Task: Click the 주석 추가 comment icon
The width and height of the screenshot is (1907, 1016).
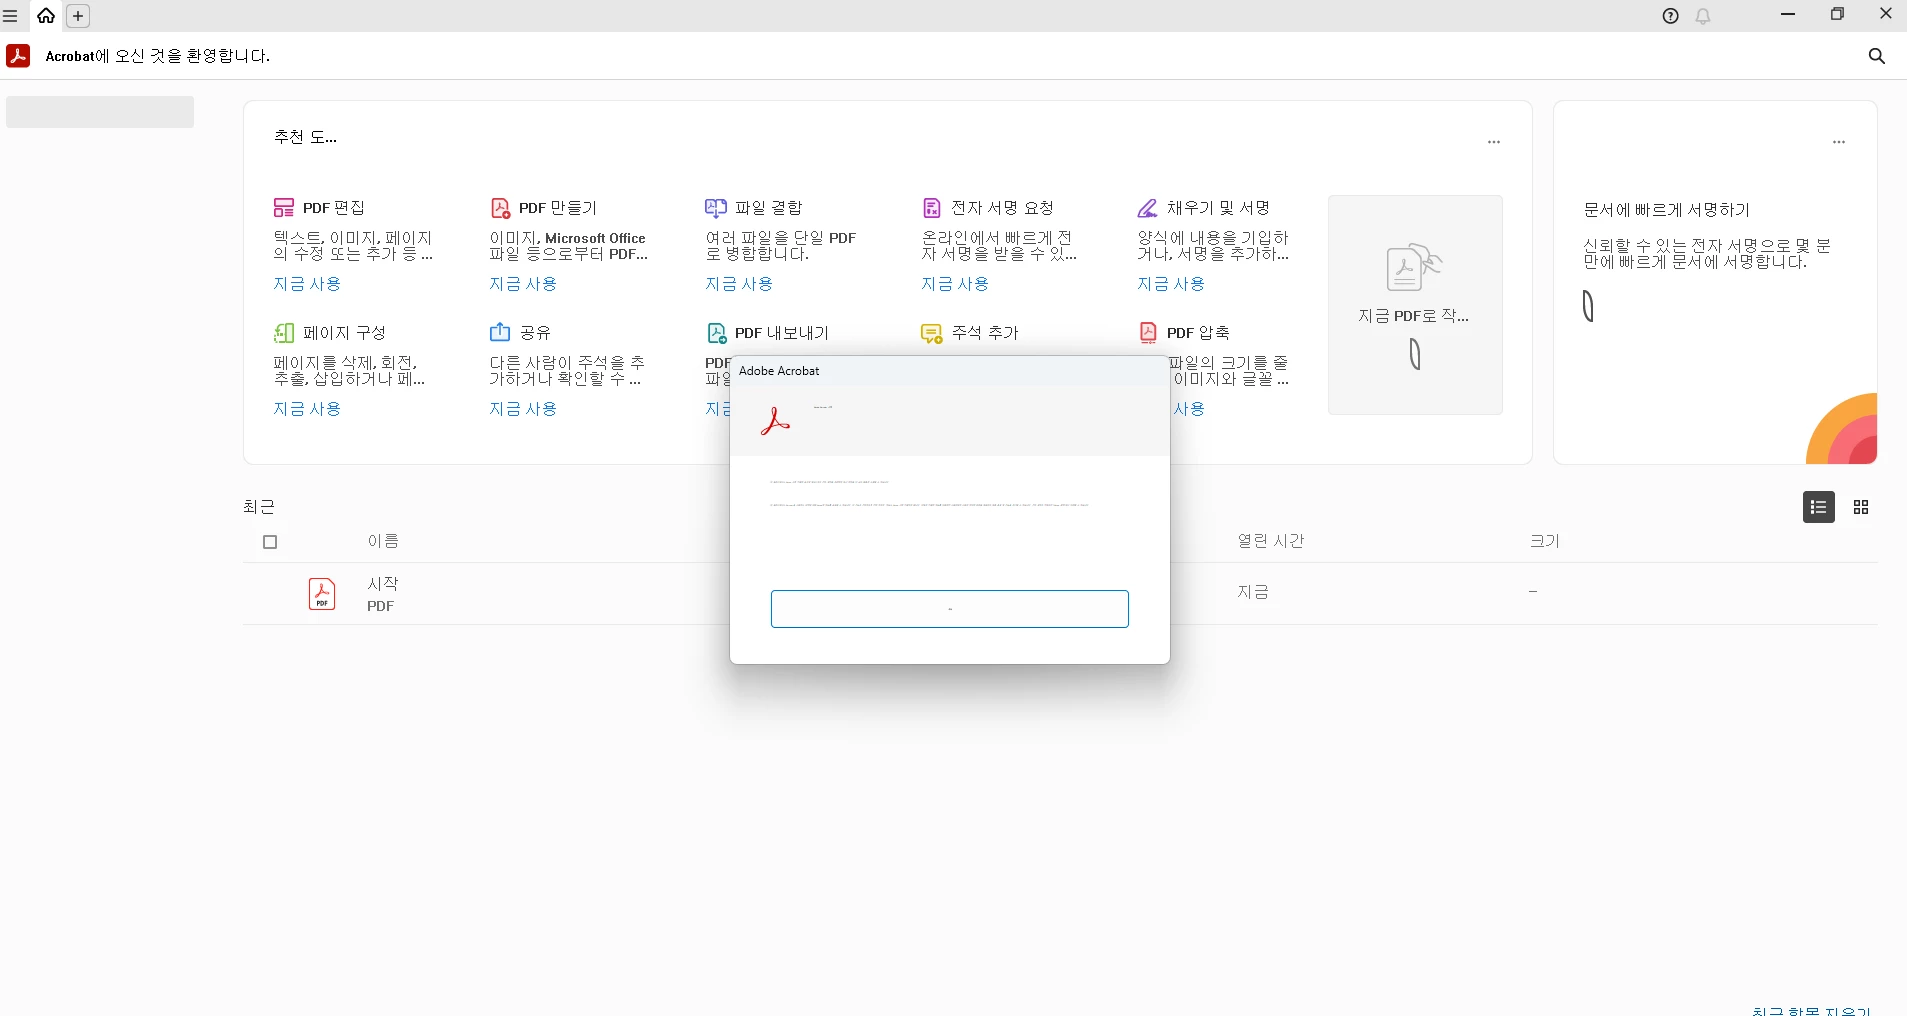Action: 932,333
